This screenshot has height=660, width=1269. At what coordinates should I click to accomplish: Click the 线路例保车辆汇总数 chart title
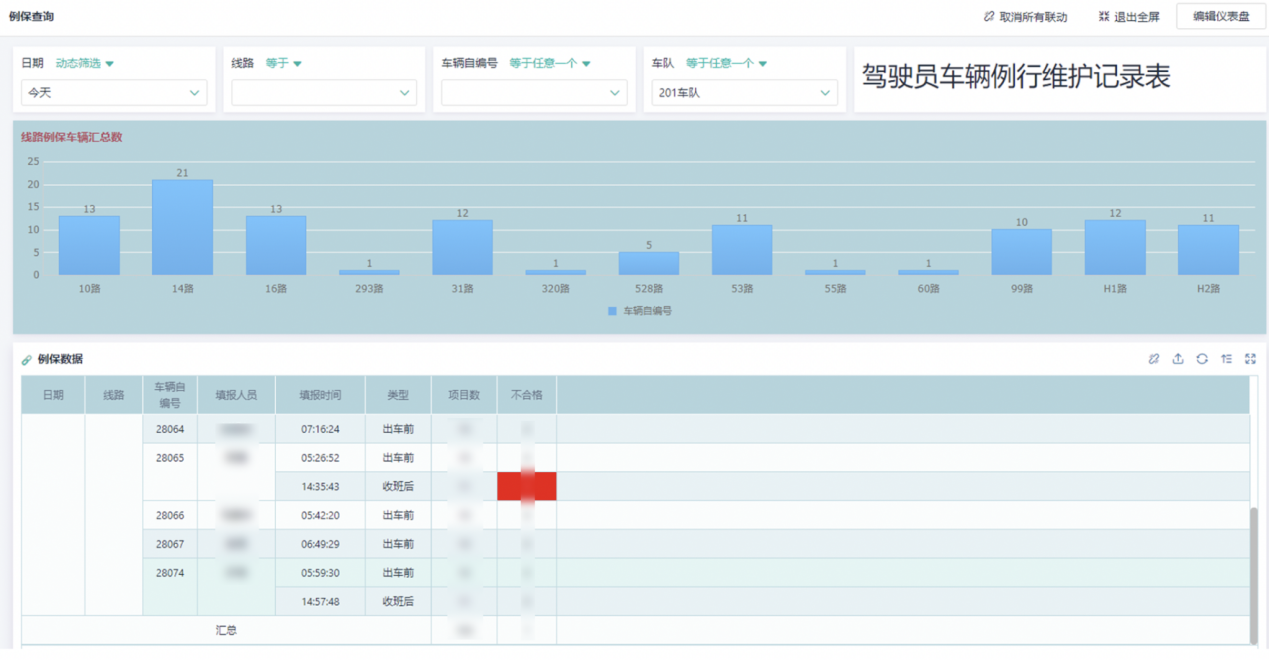pos(71,137)
